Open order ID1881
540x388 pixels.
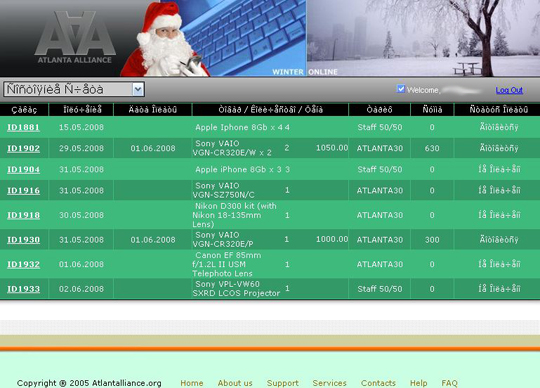23,127
